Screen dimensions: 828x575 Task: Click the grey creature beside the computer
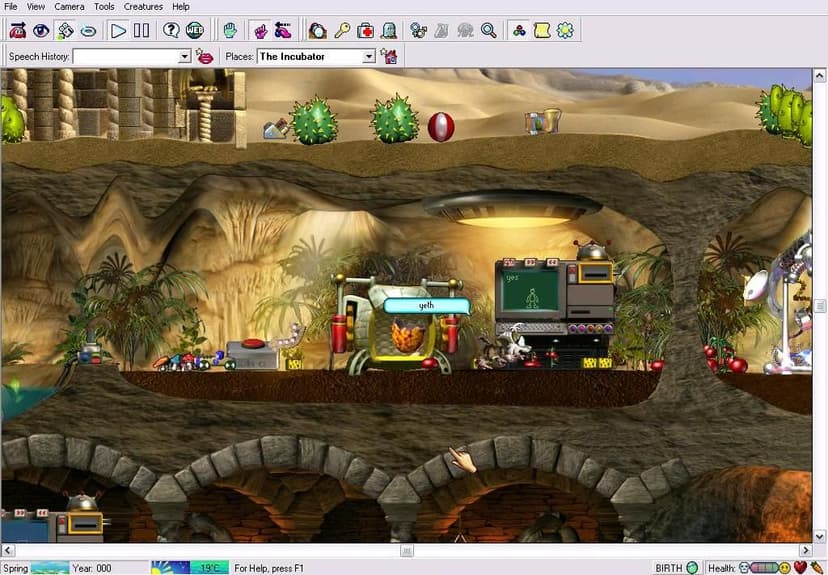[x=503, y=348]
